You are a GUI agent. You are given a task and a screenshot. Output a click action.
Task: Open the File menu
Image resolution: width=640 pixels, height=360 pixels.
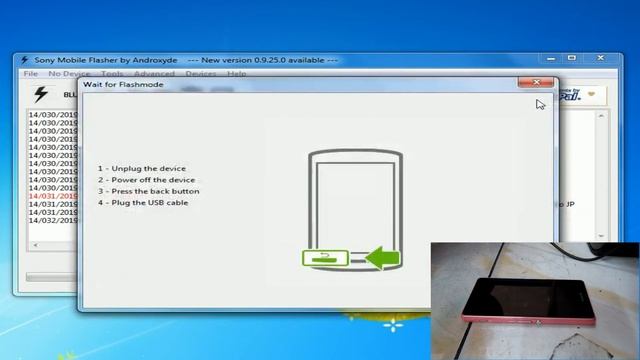[31, 74]
